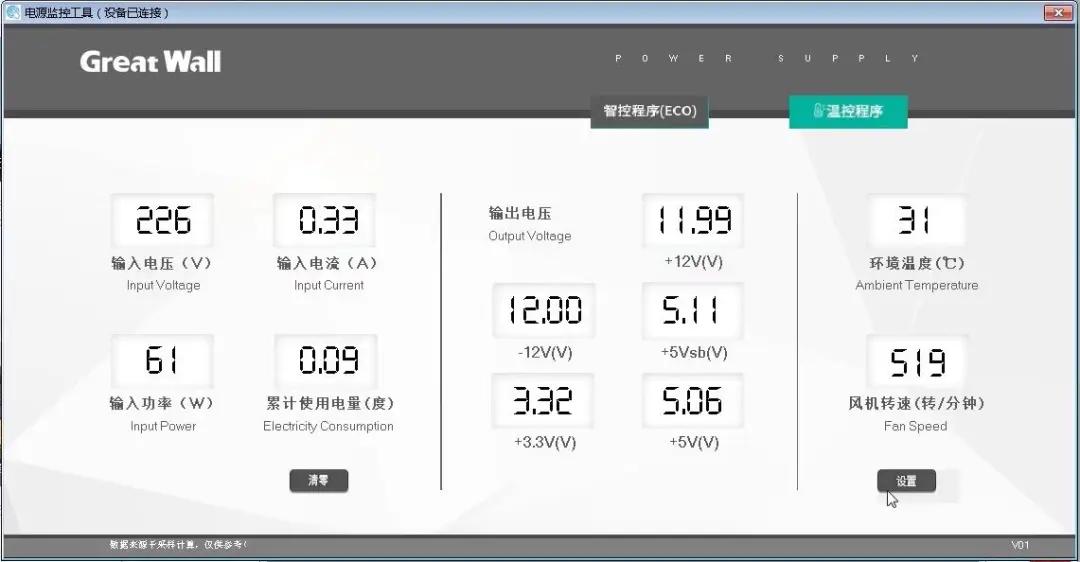
Task: Click the window title 电源监控工具
Action: point(96,12)
